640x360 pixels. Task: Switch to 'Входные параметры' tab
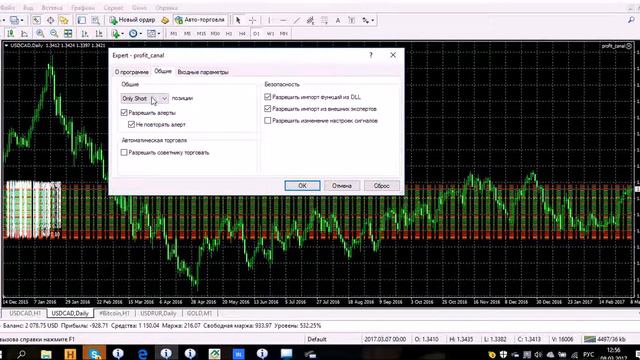click(x=203, y=72)
